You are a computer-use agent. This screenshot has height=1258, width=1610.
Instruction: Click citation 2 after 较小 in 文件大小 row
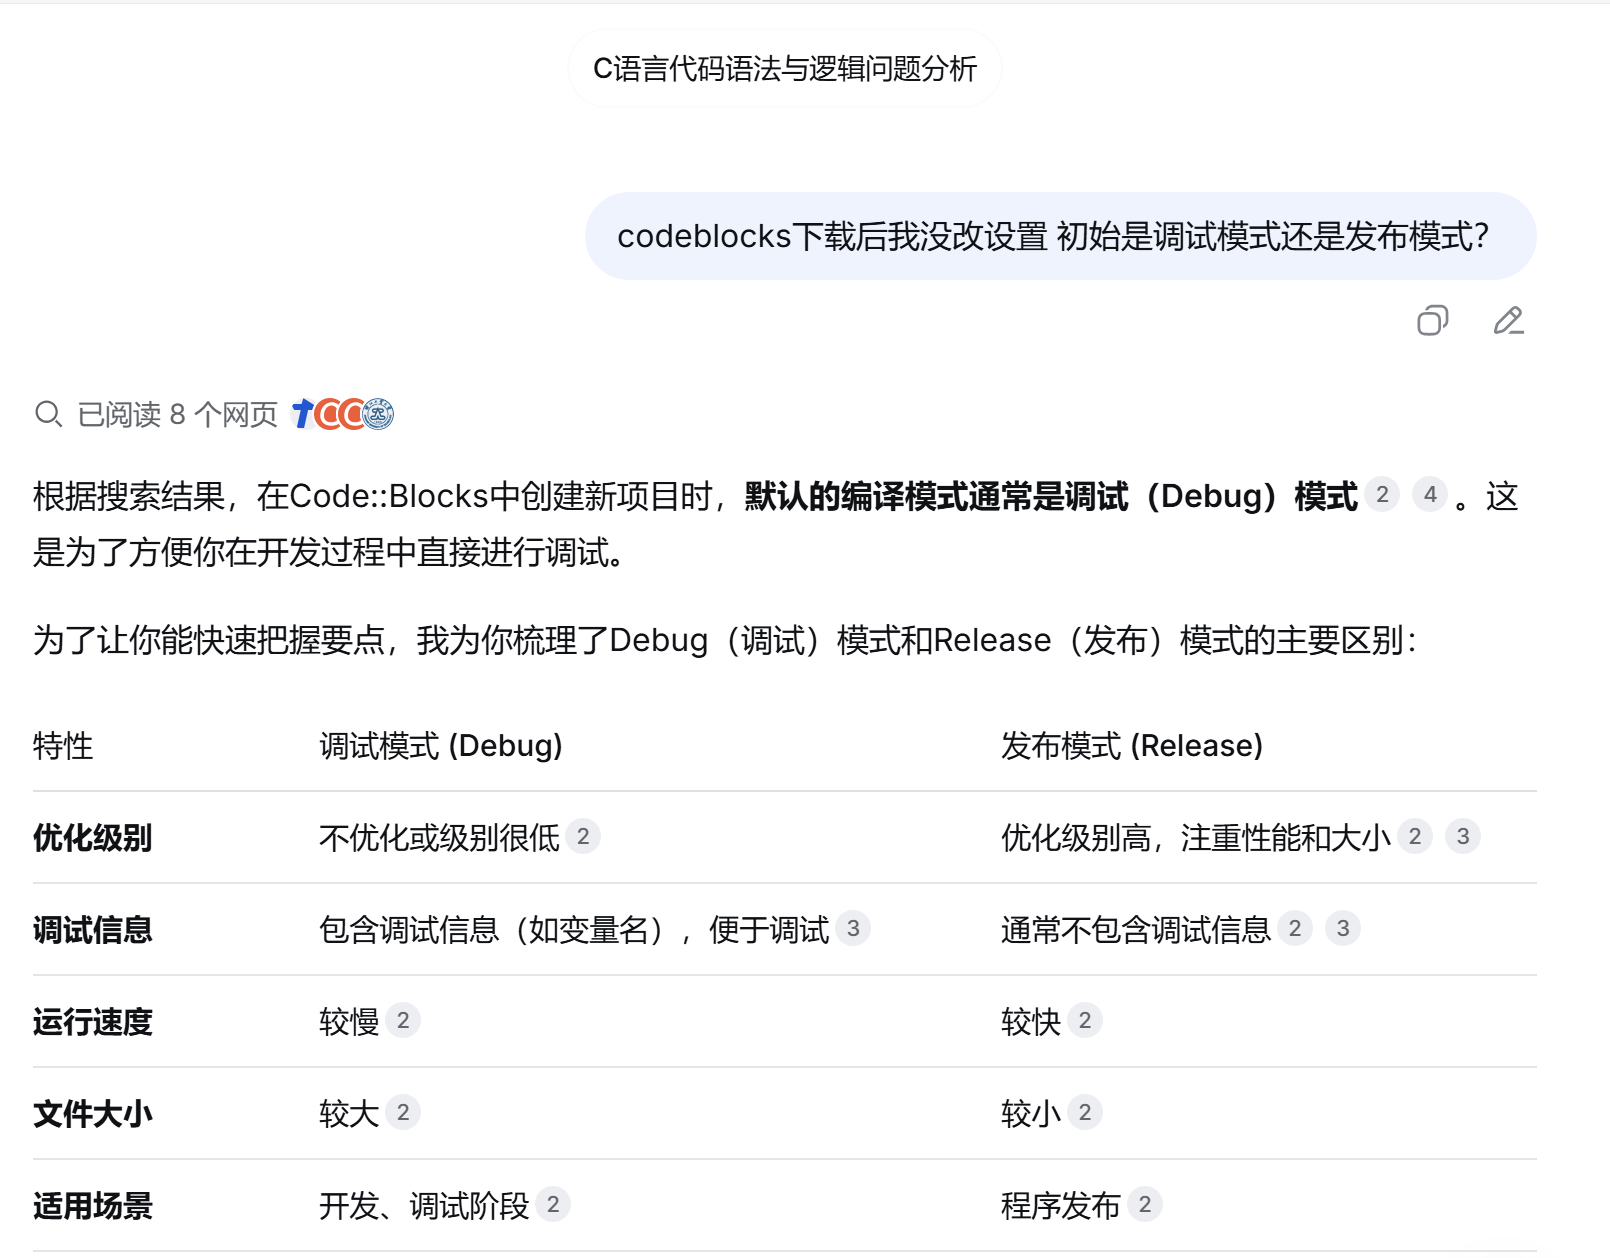[x=1084, y=1111]
